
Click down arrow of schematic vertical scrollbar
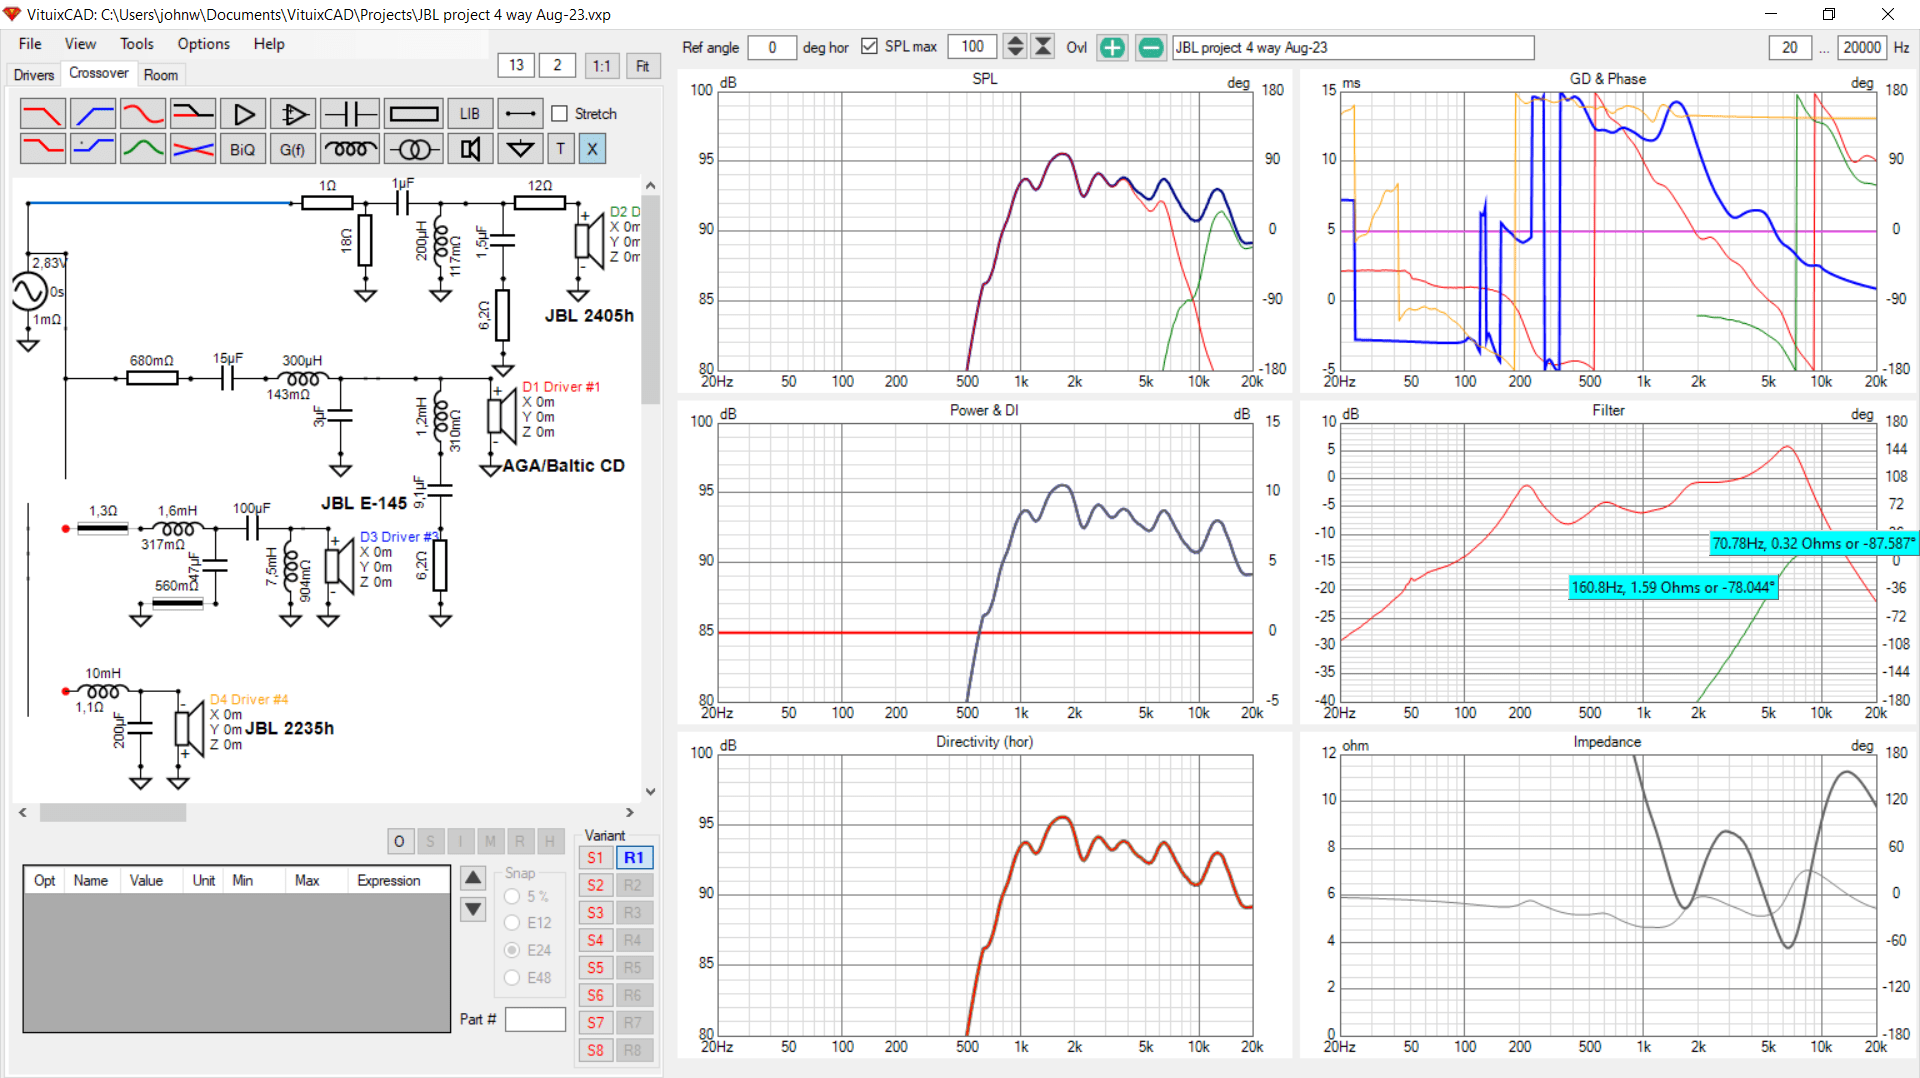pos(651,791)
